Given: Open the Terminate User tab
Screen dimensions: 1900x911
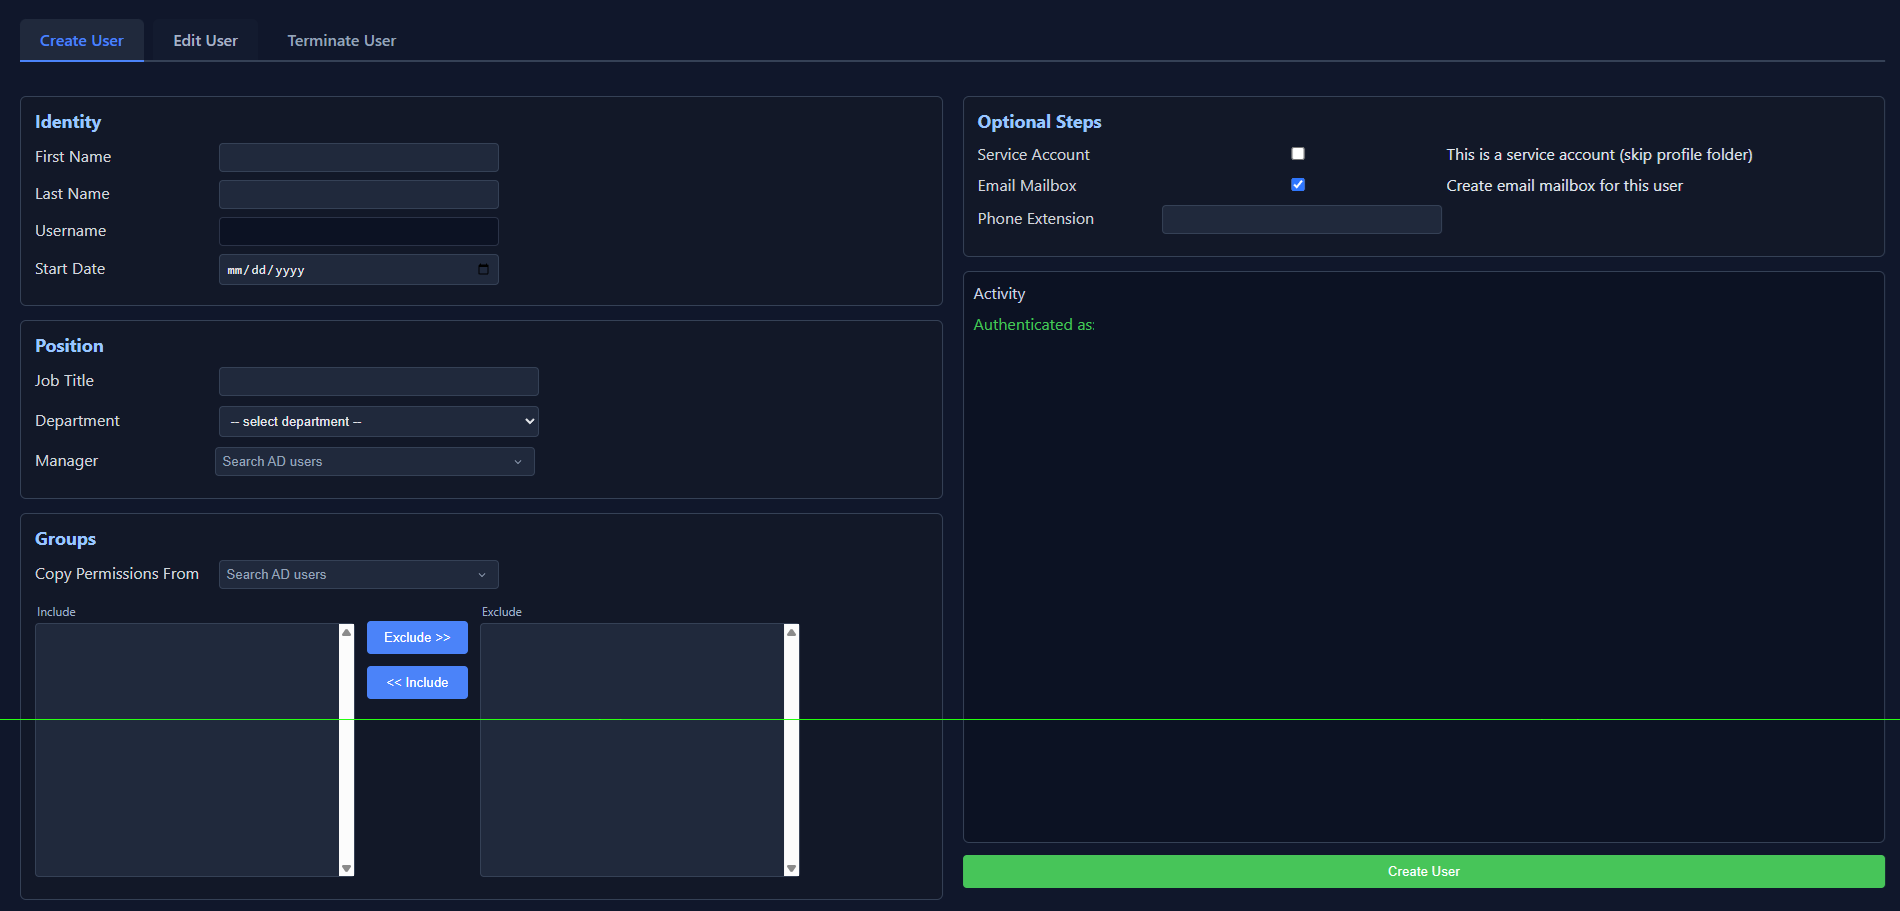Looking at the screenshot, I should [x=342, y=40].
